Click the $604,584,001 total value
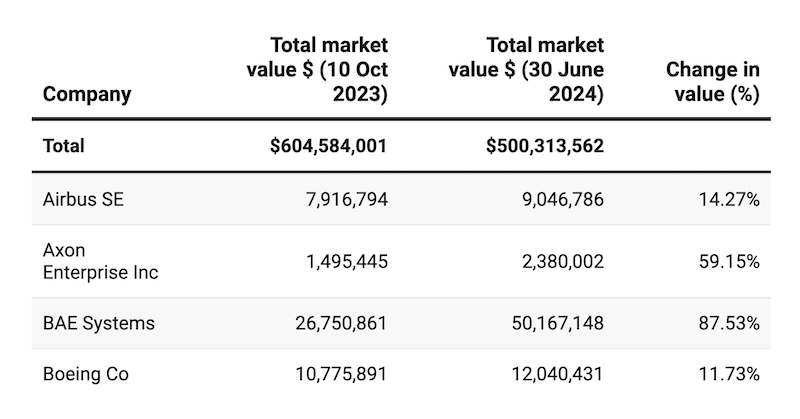Viewport: 800px width, 419px height. pos(328,146)
